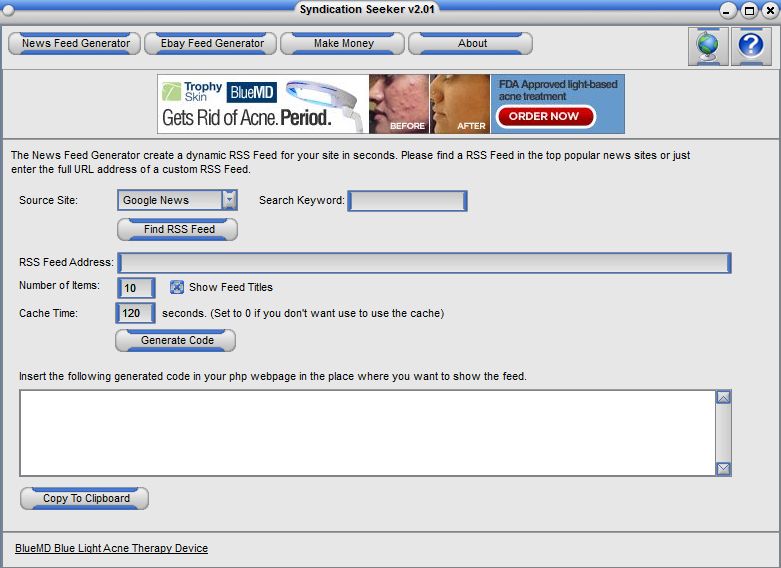Viewport: 781px width, 568px height.
Task: Switch to Ebay Feed Generator tab
Action: point(211,43)
